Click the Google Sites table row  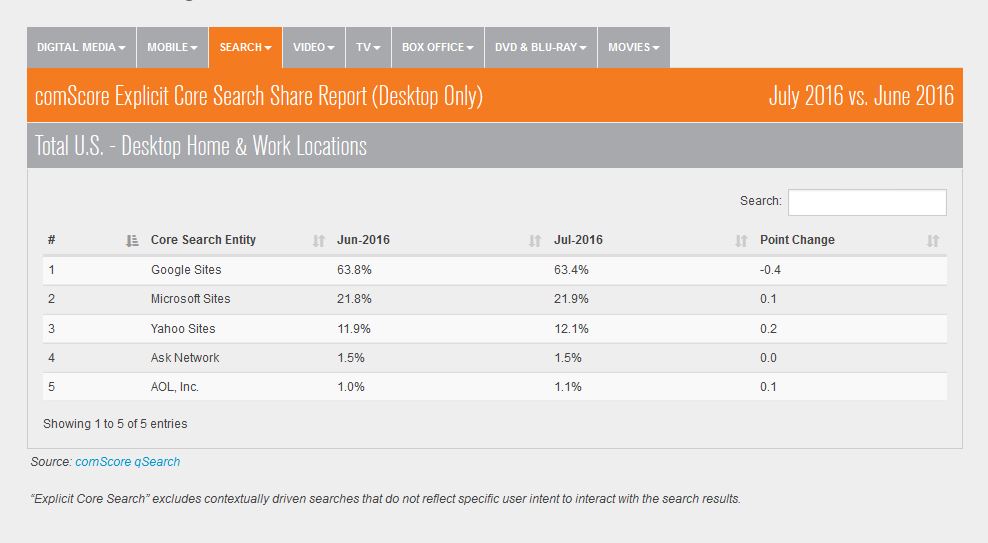(x=186, y=270)
